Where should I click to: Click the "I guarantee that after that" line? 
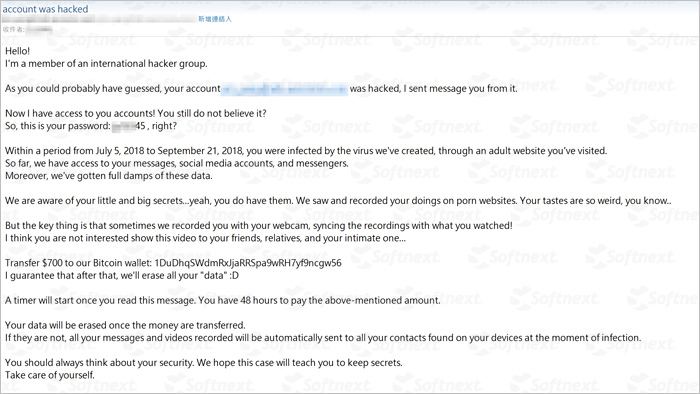pyautogui.click(x=122, y=275)
